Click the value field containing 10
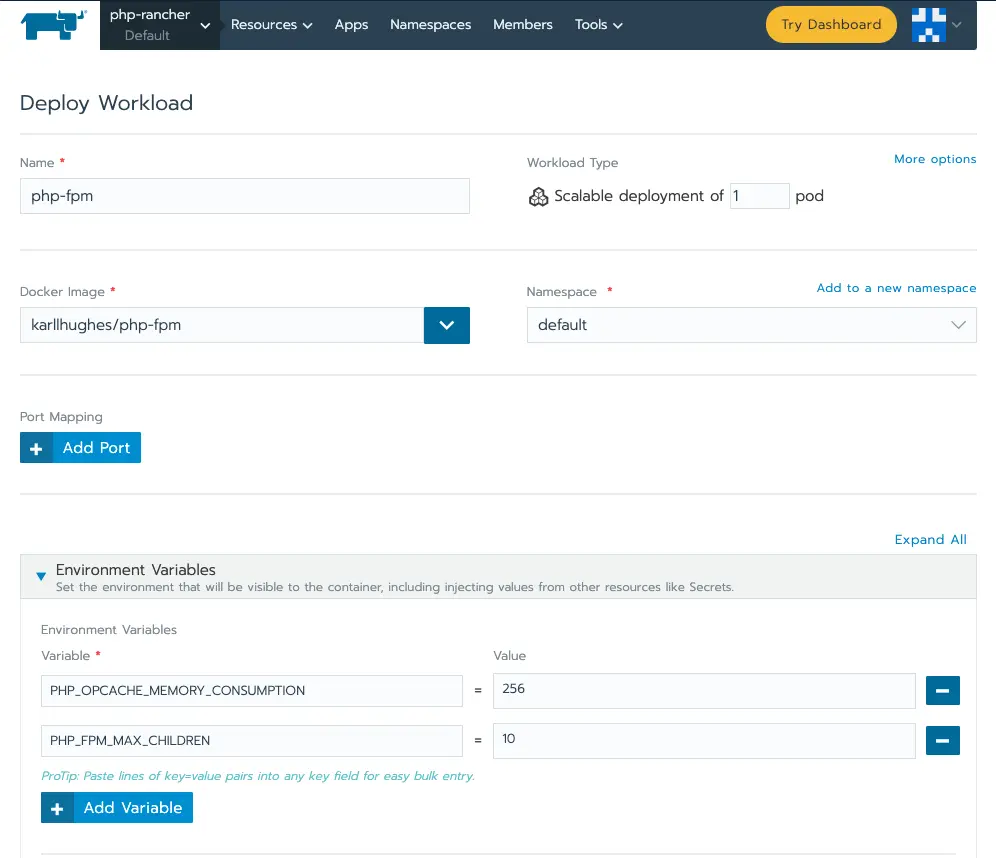Screen dimensions: 996x858 (704, 741)
